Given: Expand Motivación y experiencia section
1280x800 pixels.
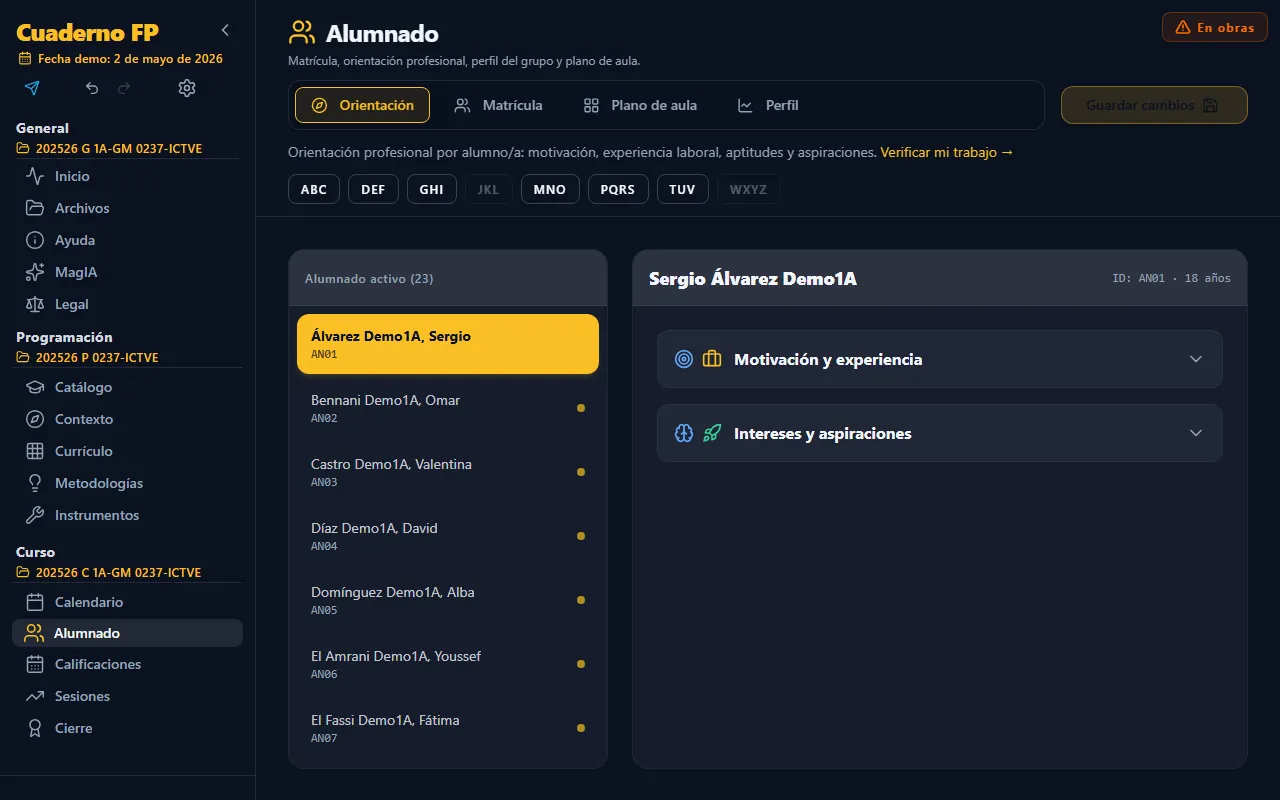Looking at the screenshot, I should click(940, 359).
